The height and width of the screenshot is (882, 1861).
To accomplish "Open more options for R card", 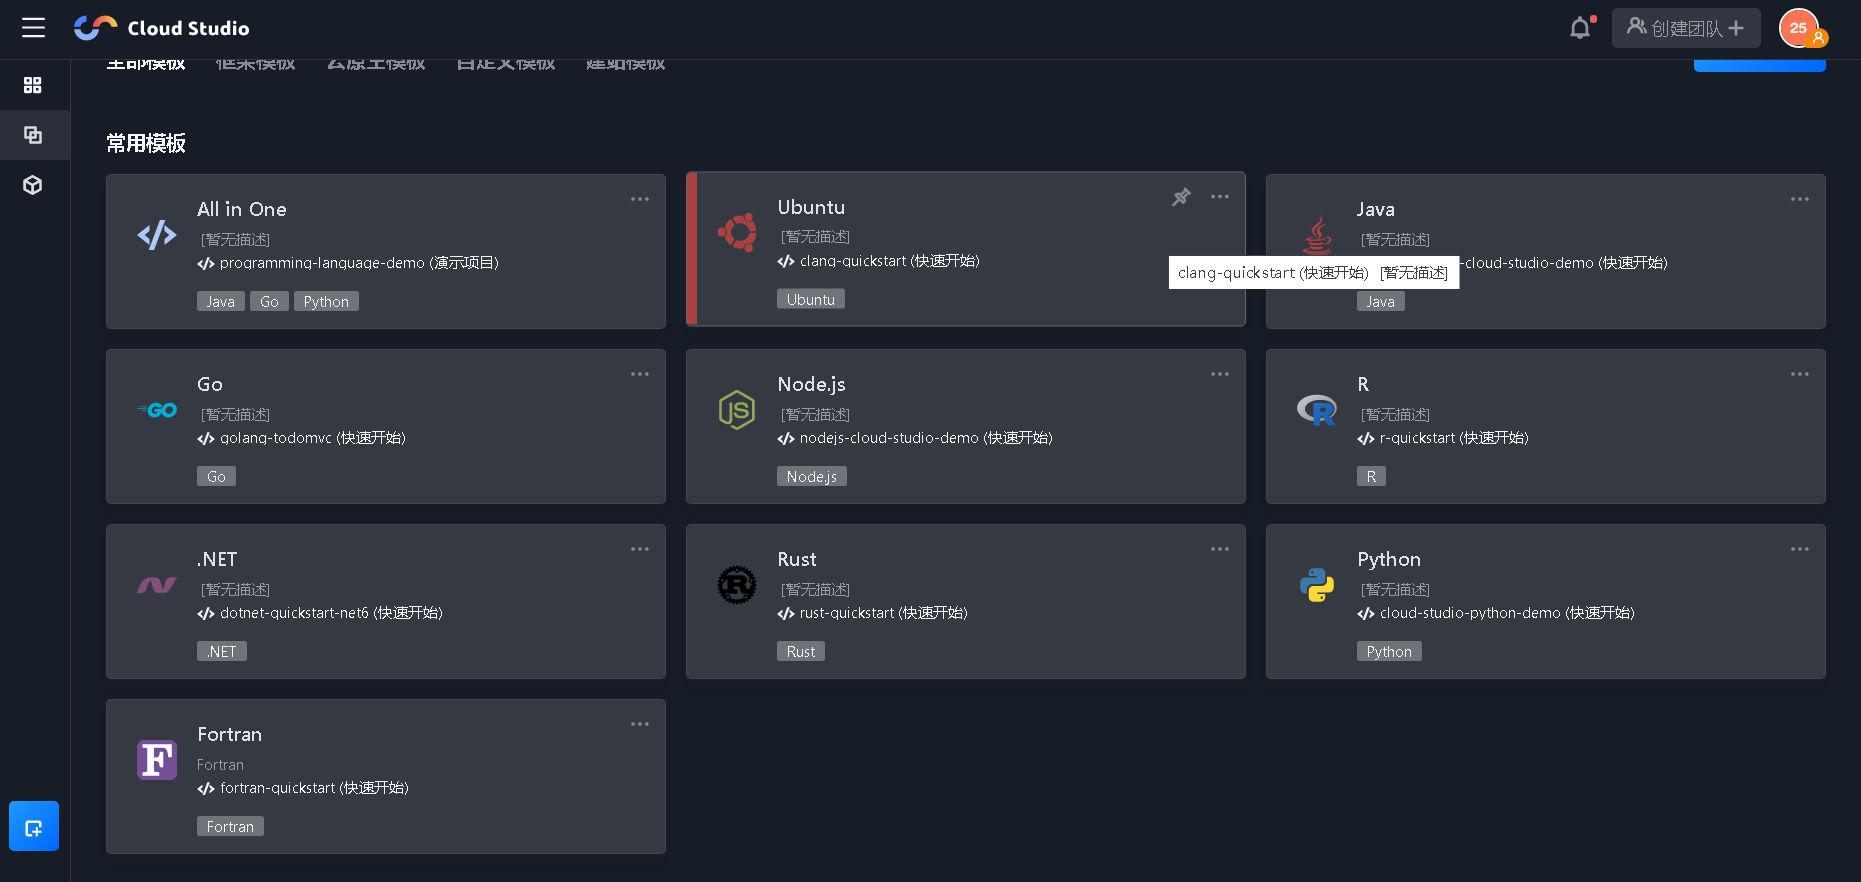I will pos(1800,374).
